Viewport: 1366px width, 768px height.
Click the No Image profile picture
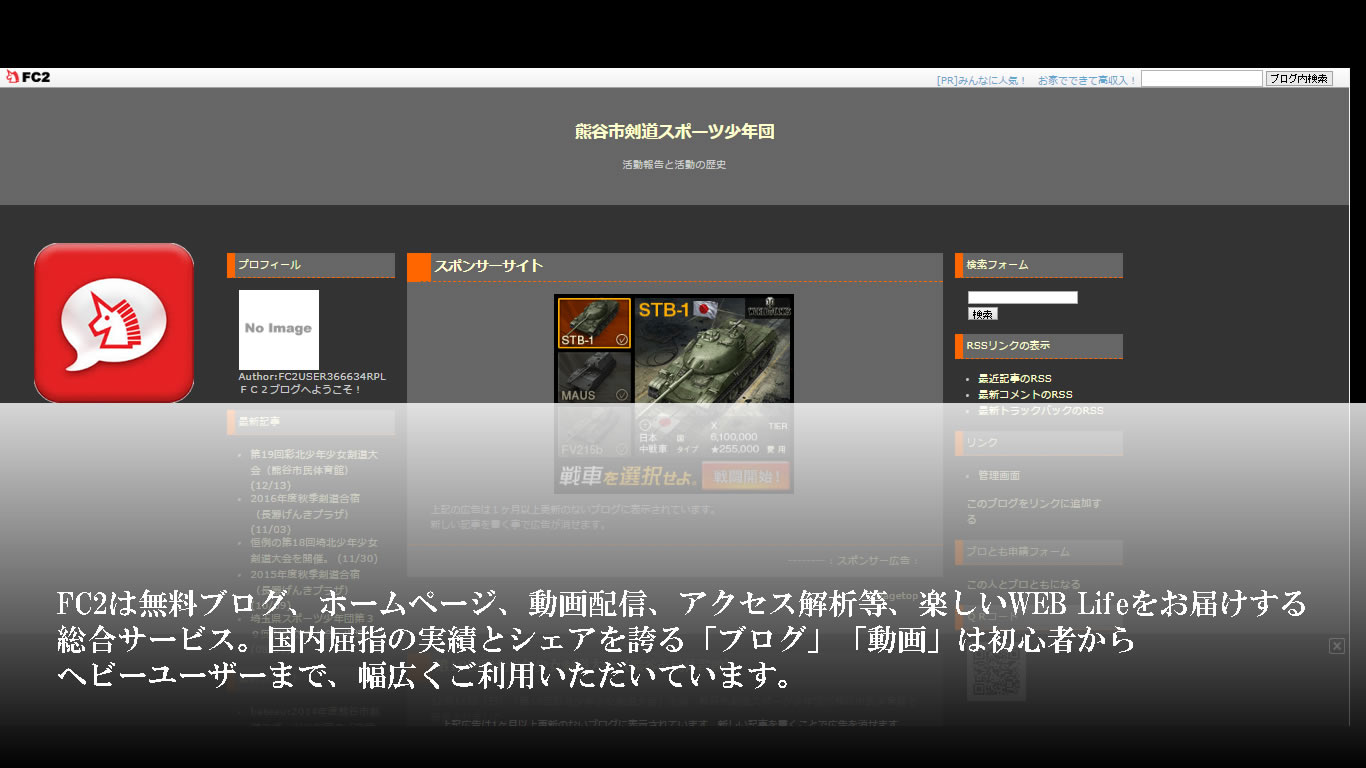pos(279,330)
